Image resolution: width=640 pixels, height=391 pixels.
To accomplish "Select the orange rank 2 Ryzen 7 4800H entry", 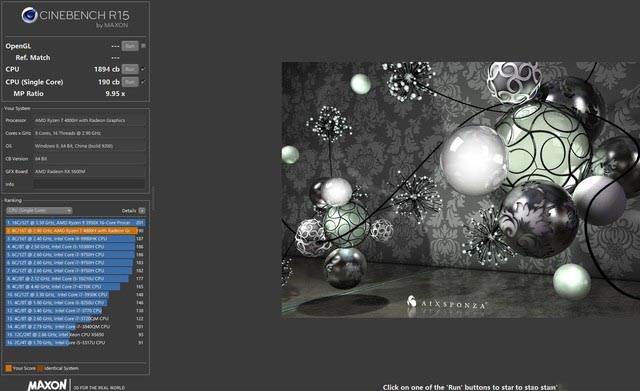I will point(75,231).
